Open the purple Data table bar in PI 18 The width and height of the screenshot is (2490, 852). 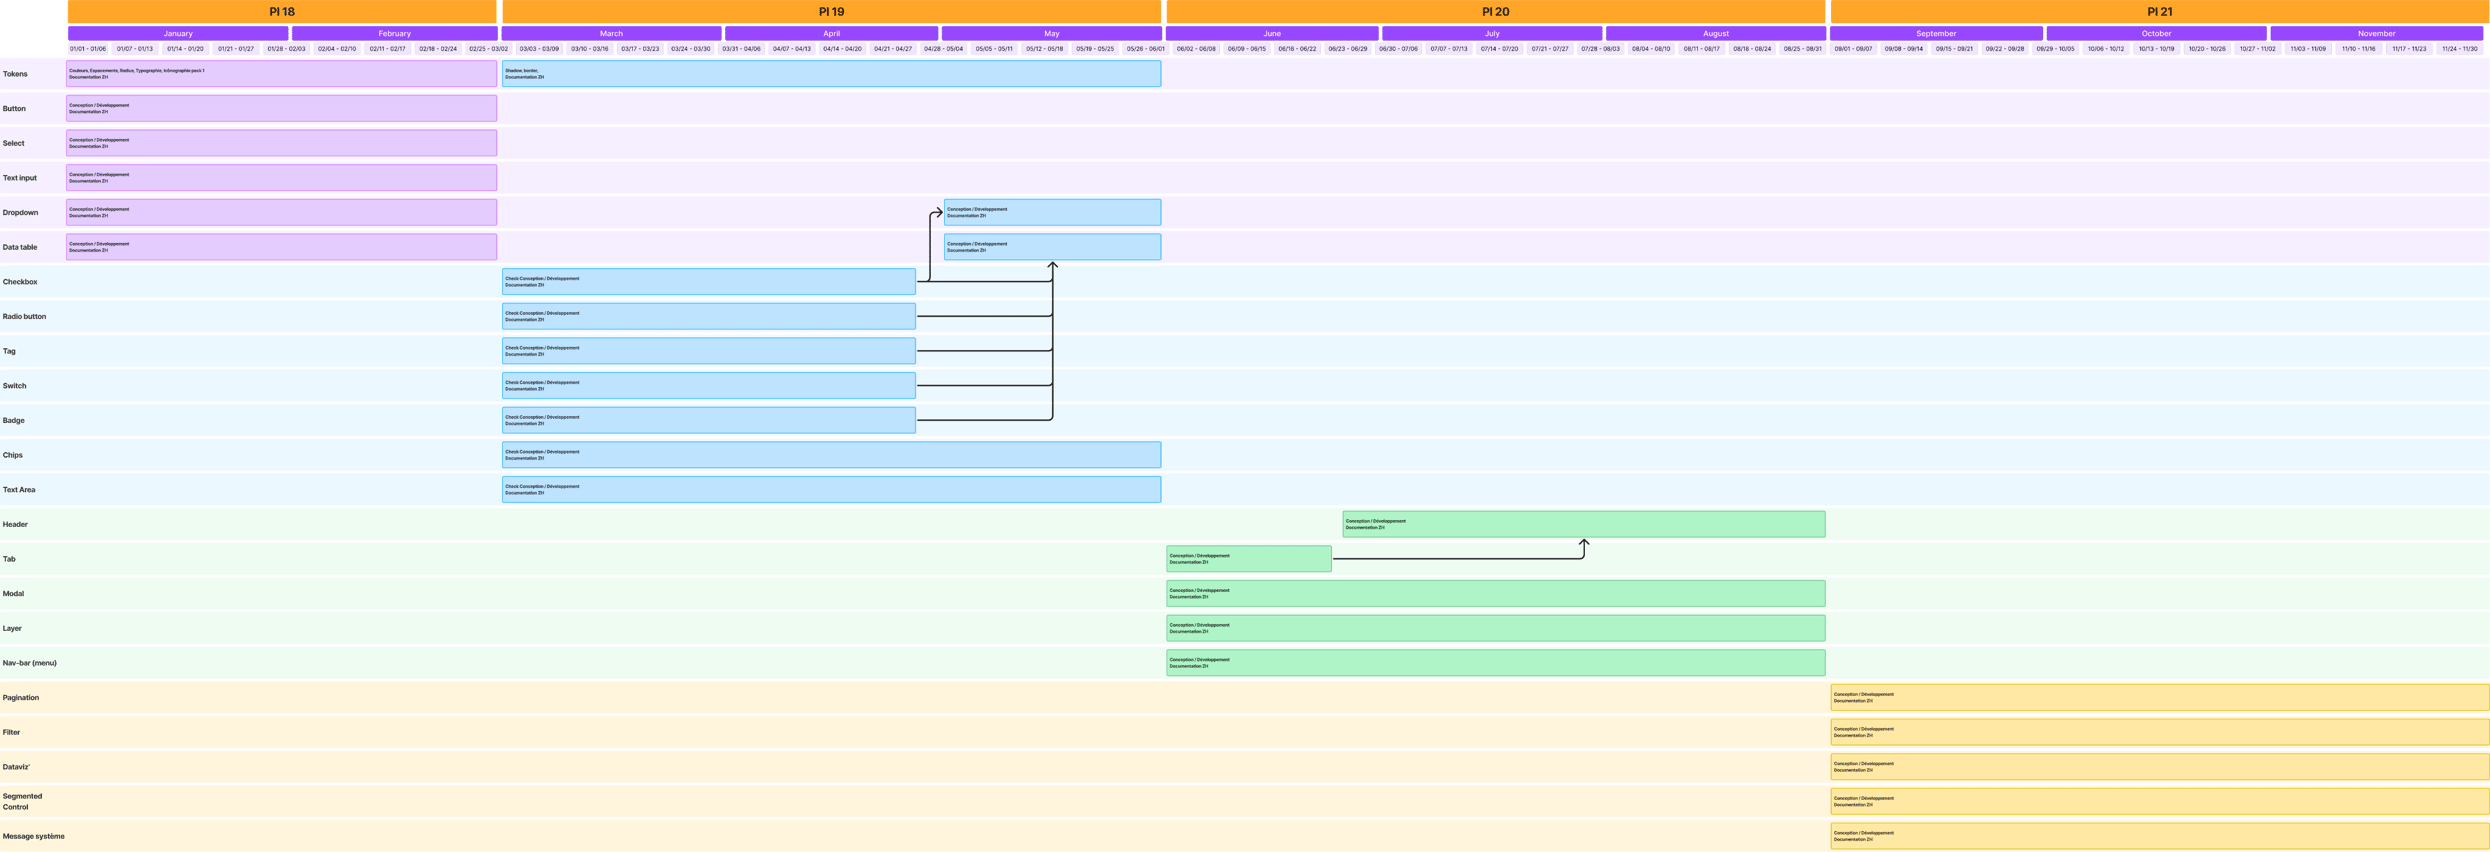[x=281, y=247]
